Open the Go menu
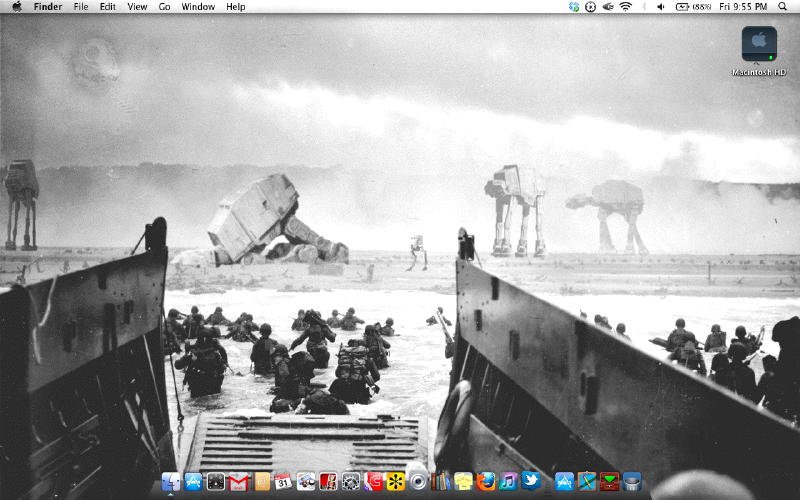This screenshot has width=800, height=500. pos(164,7)
